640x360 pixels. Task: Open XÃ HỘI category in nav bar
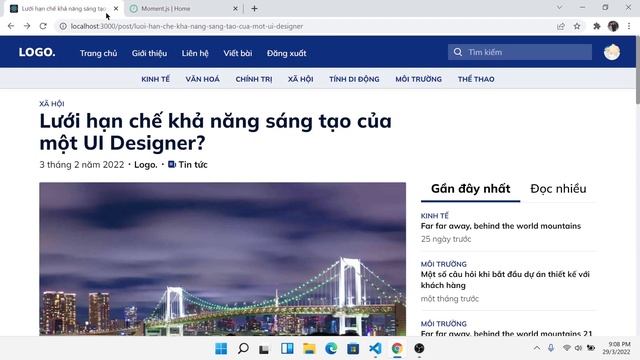300,79
